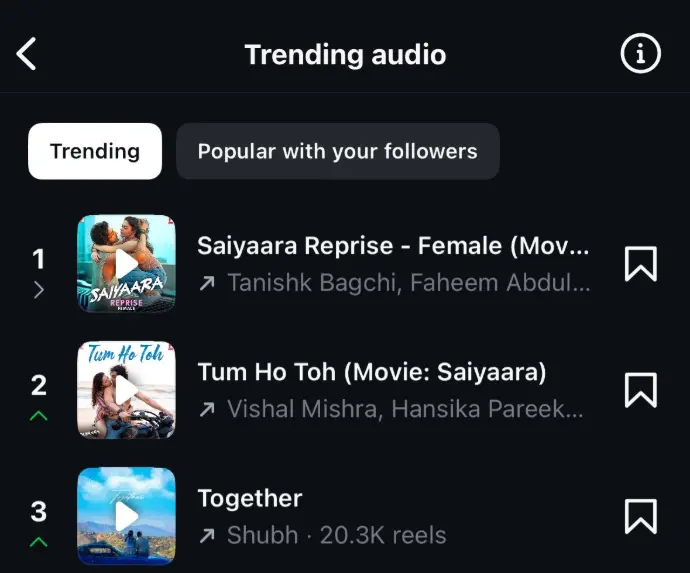690x573 pixels.
Task: Bookmark the Saiyaara Reprise audio
Action: click(x=641, y=264)
